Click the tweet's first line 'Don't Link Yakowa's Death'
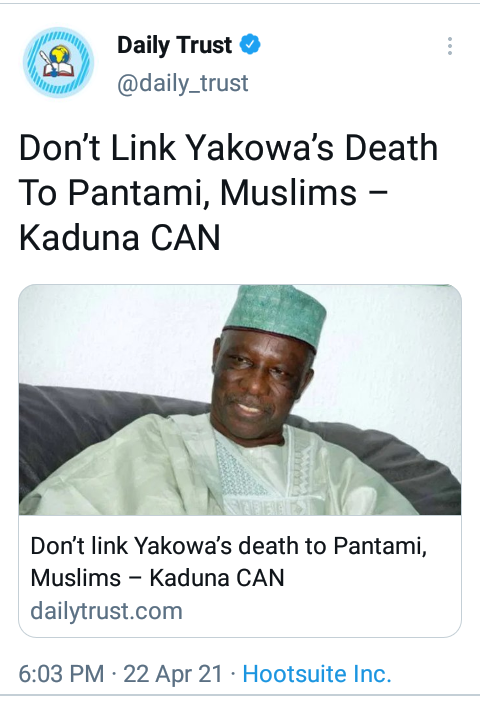The height and width of the screenshot is (715, 480). point(228,148)
